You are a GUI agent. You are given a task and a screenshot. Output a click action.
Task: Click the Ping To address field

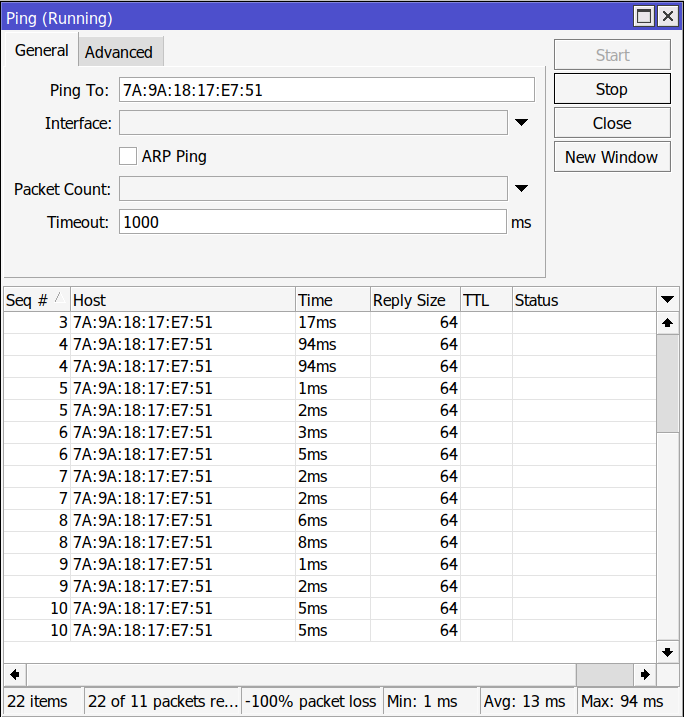[x=326, y=90]
